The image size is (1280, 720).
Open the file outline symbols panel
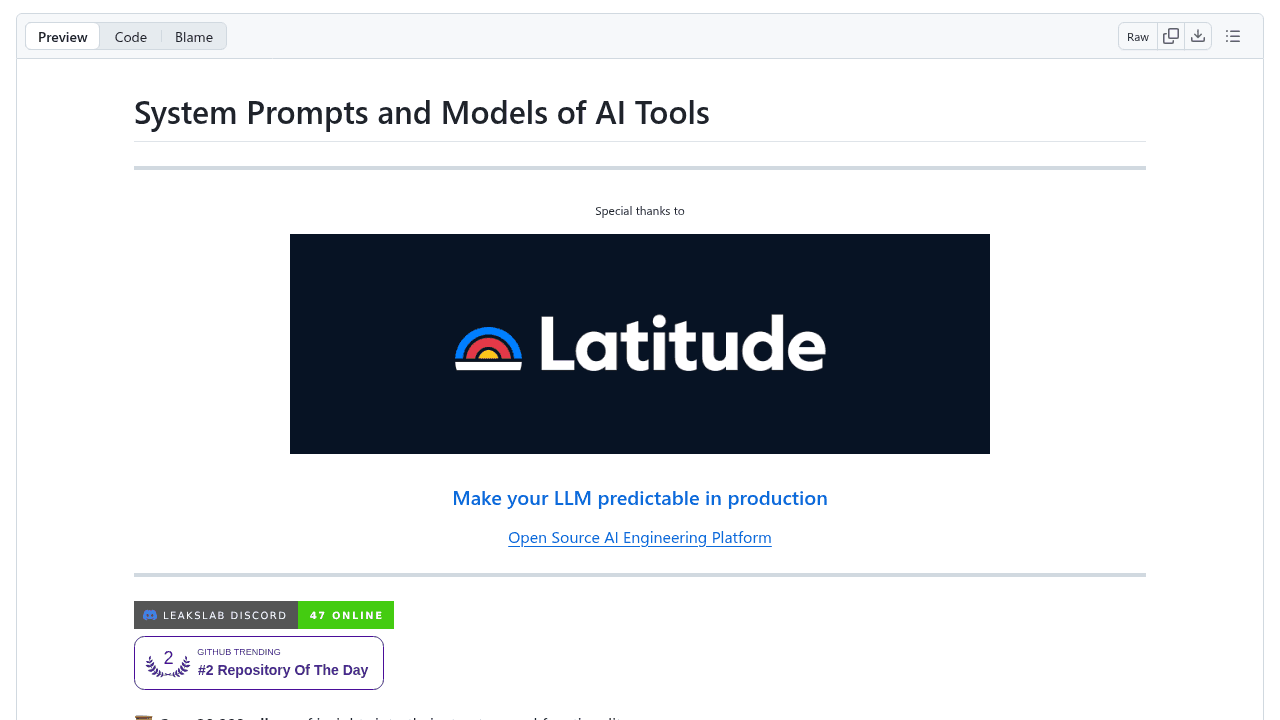point(1232,35)
